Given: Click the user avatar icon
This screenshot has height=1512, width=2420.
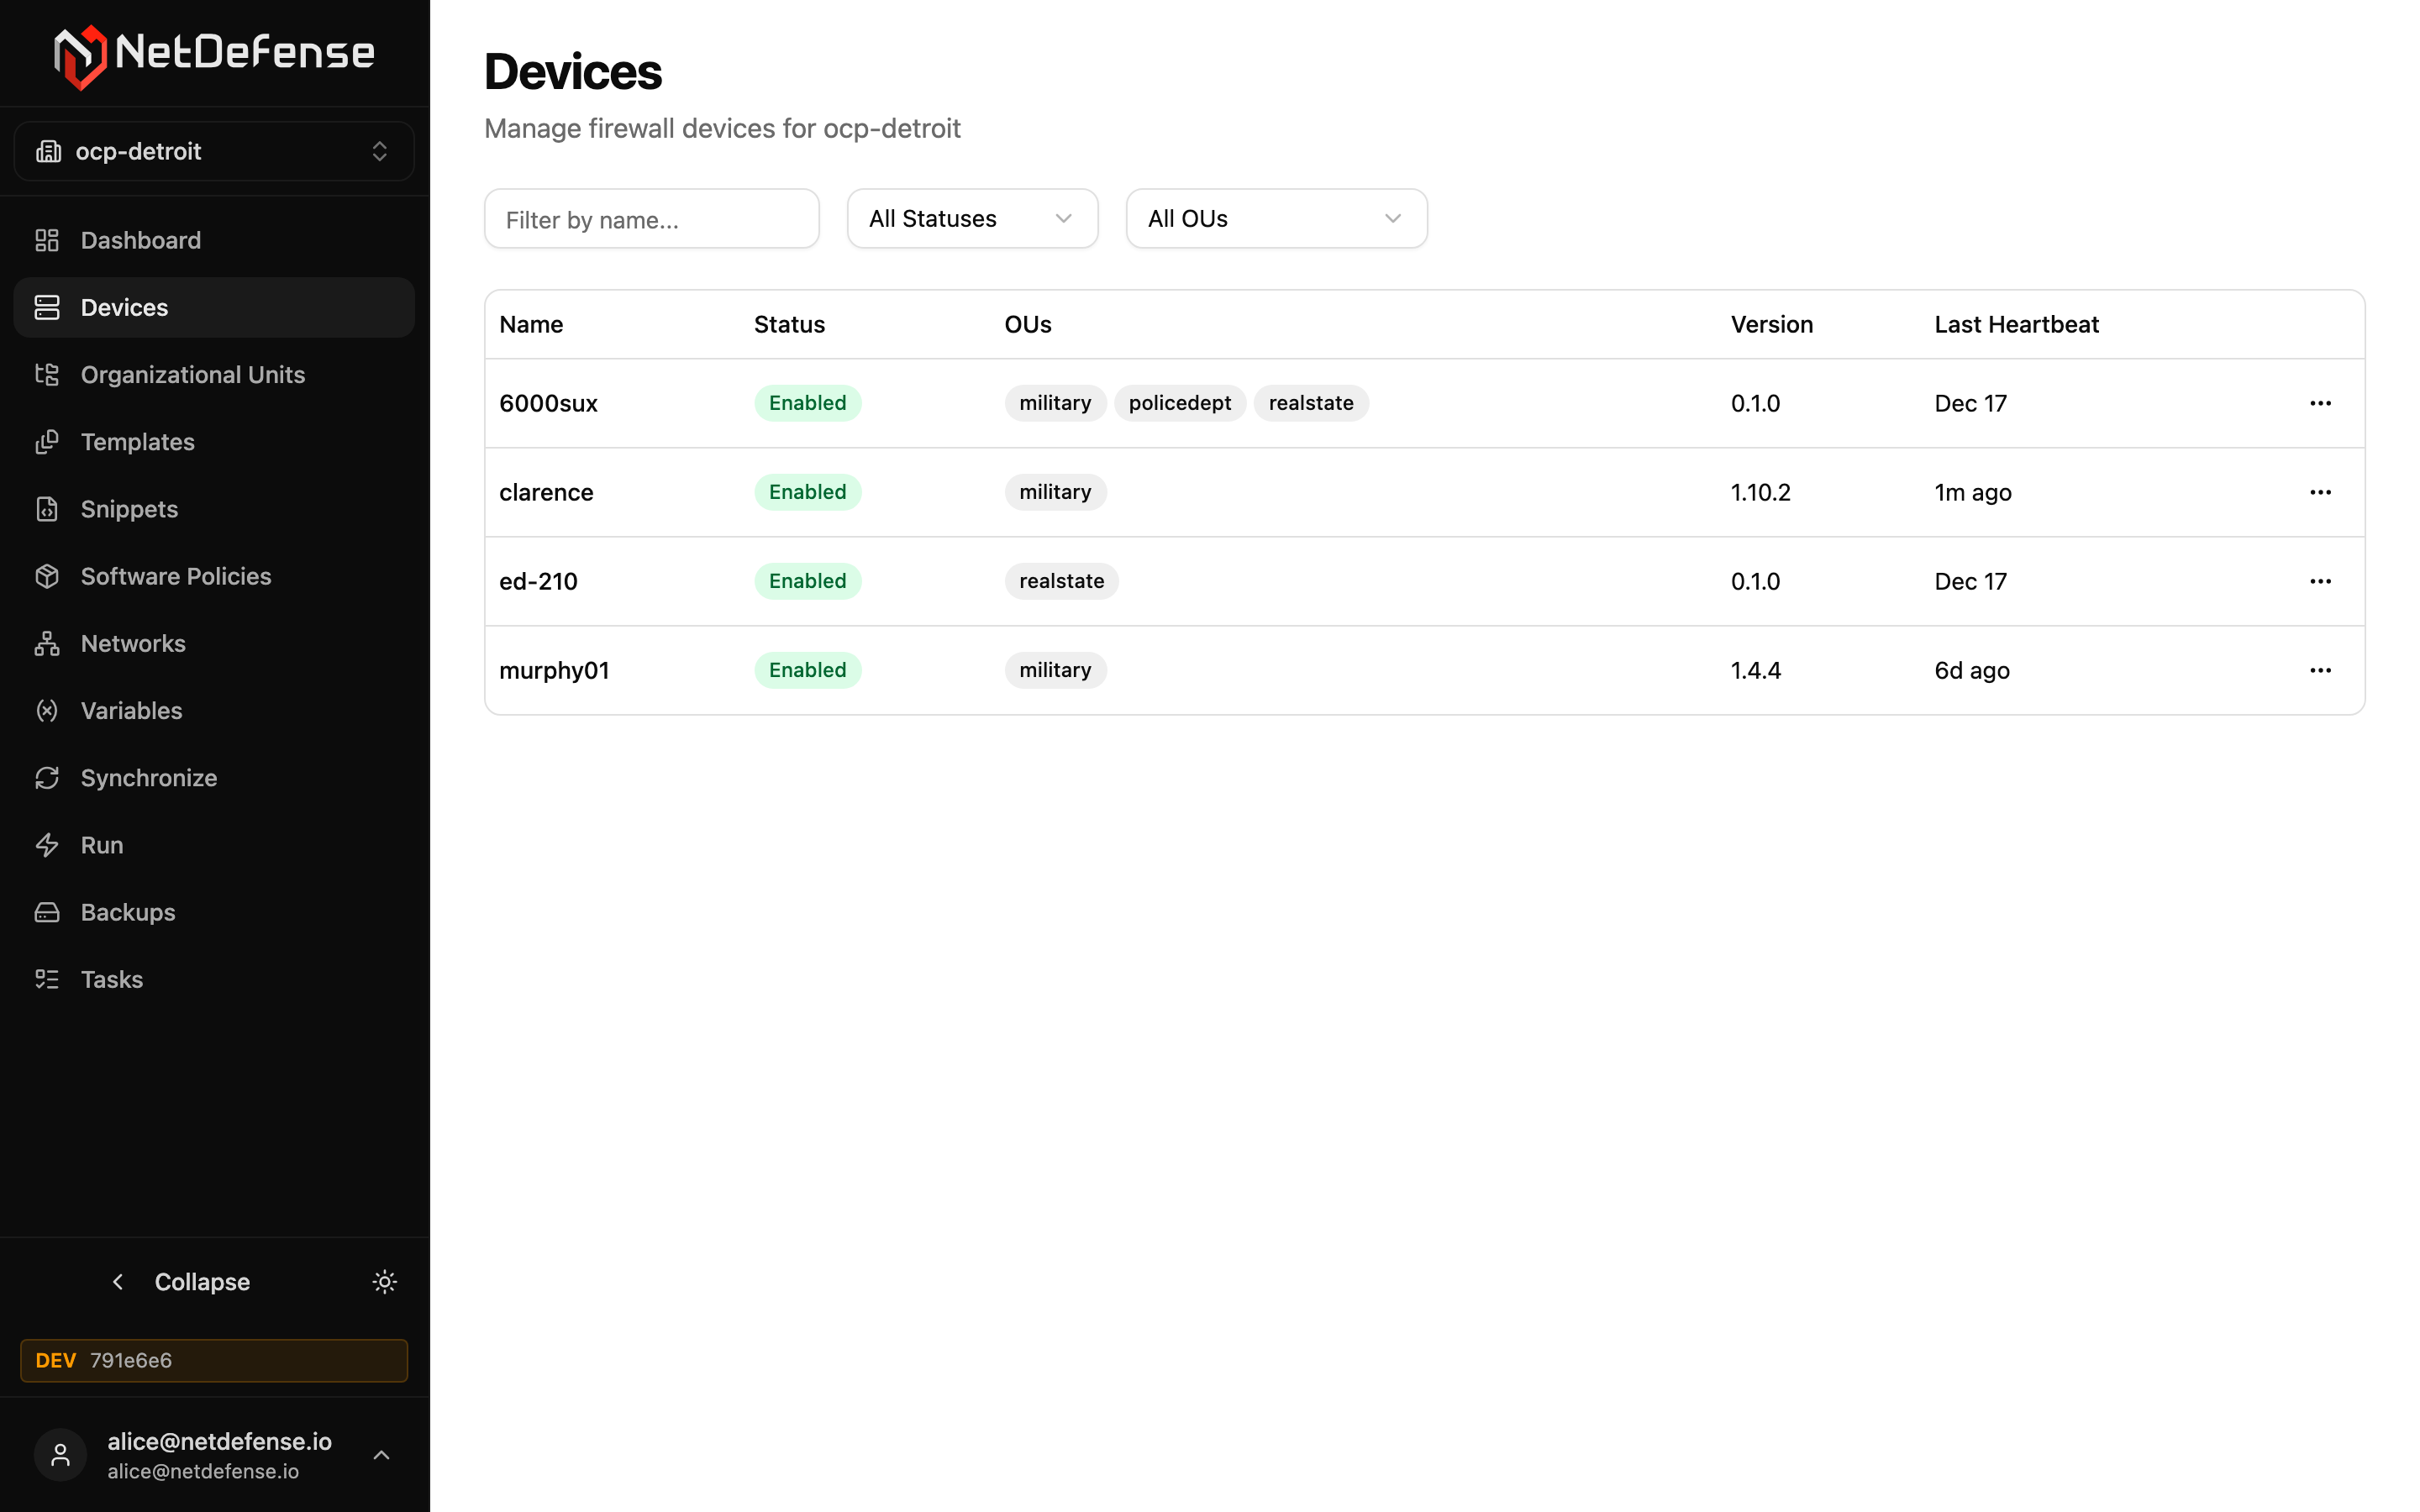Looking at the screenshot, I should tap(60, 1455).
